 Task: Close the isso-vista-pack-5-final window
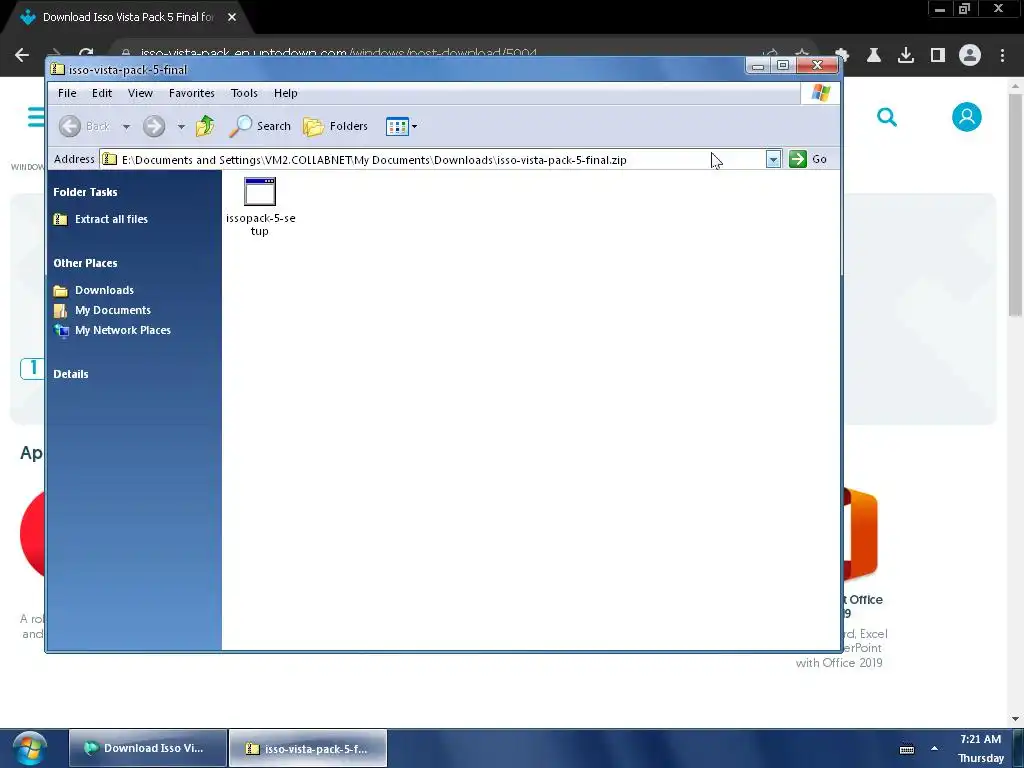(817, 65)
